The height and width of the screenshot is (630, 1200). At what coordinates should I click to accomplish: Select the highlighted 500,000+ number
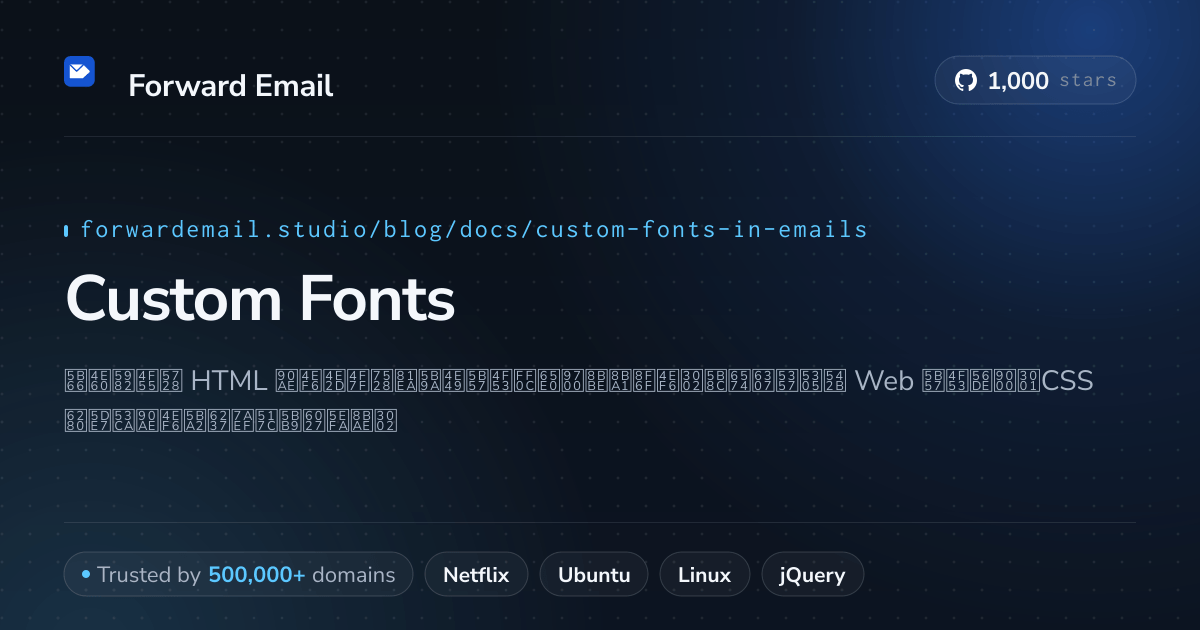pos(257,575)
